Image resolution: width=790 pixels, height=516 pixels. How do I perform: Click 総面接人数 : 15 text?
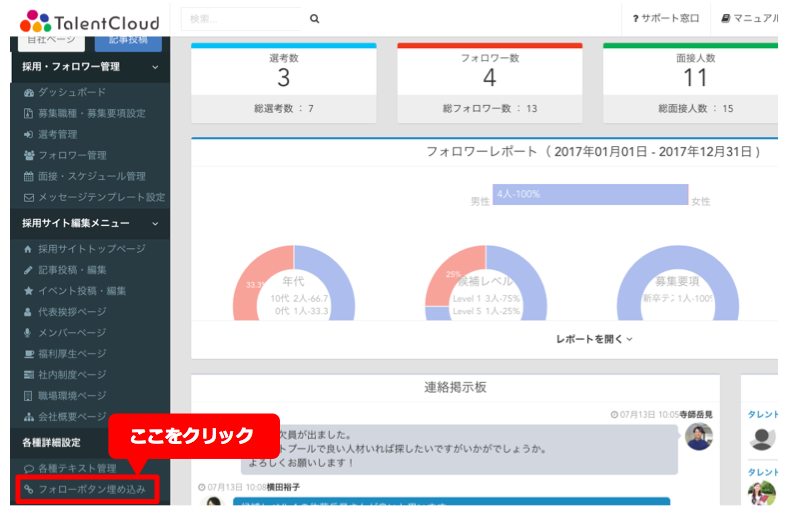(x=696, y=108)
